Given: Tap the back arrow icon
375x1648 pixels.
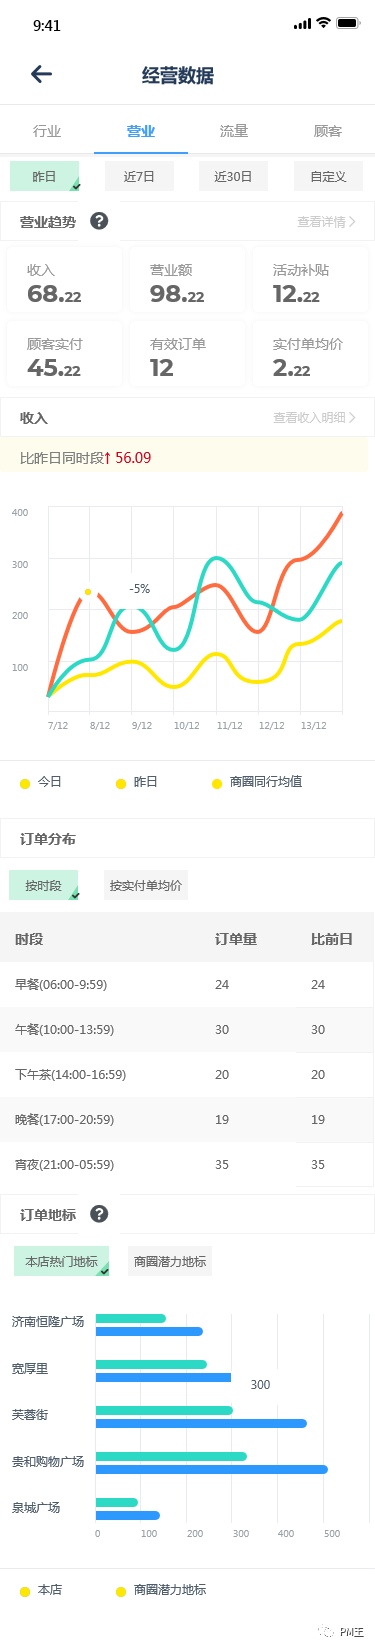Looking at the screenshot, I should pyautogui.click(x=41, y=73).
